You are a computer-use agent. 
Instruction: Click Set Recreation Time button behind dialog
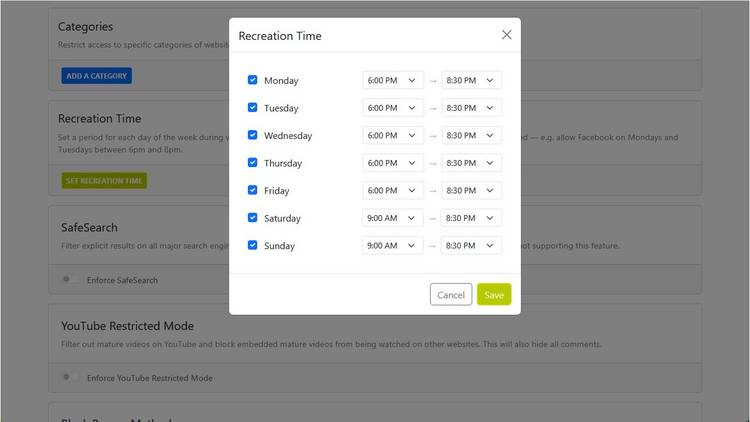[x=104, y=180]
